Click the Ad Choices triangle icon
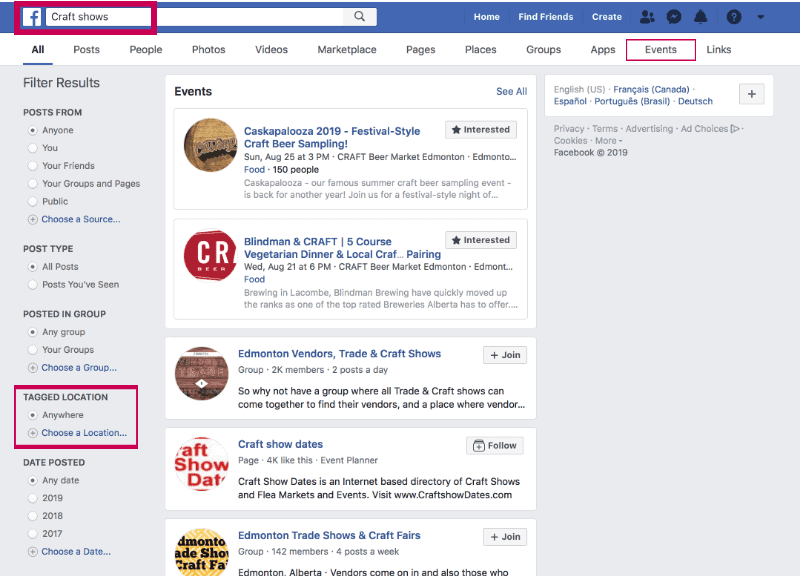This screenshot has height=576, width=800. (735, 129)
